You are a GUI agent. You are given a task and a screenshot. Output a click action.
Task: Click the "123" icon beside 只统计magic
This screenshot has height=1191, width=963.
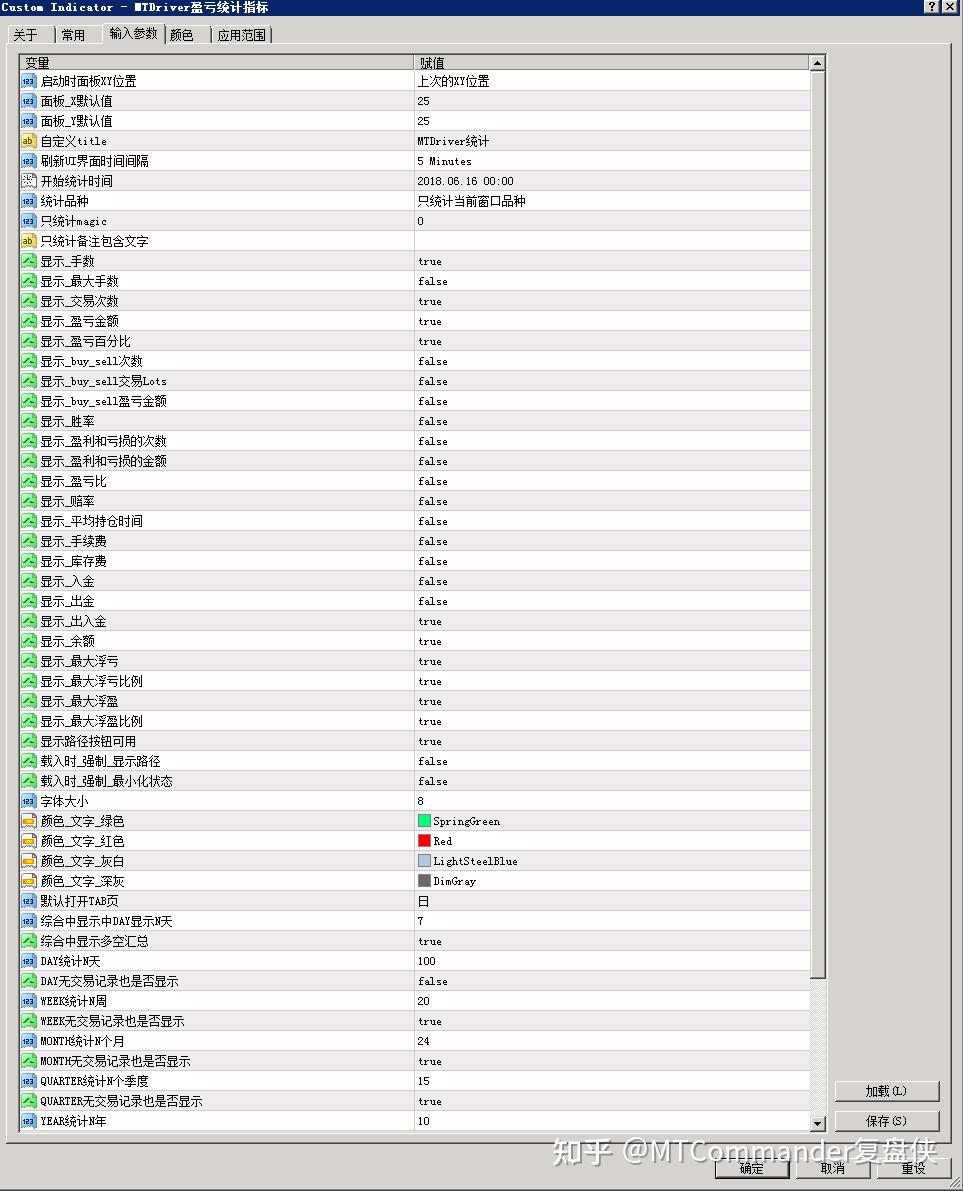tap(27, 221)
